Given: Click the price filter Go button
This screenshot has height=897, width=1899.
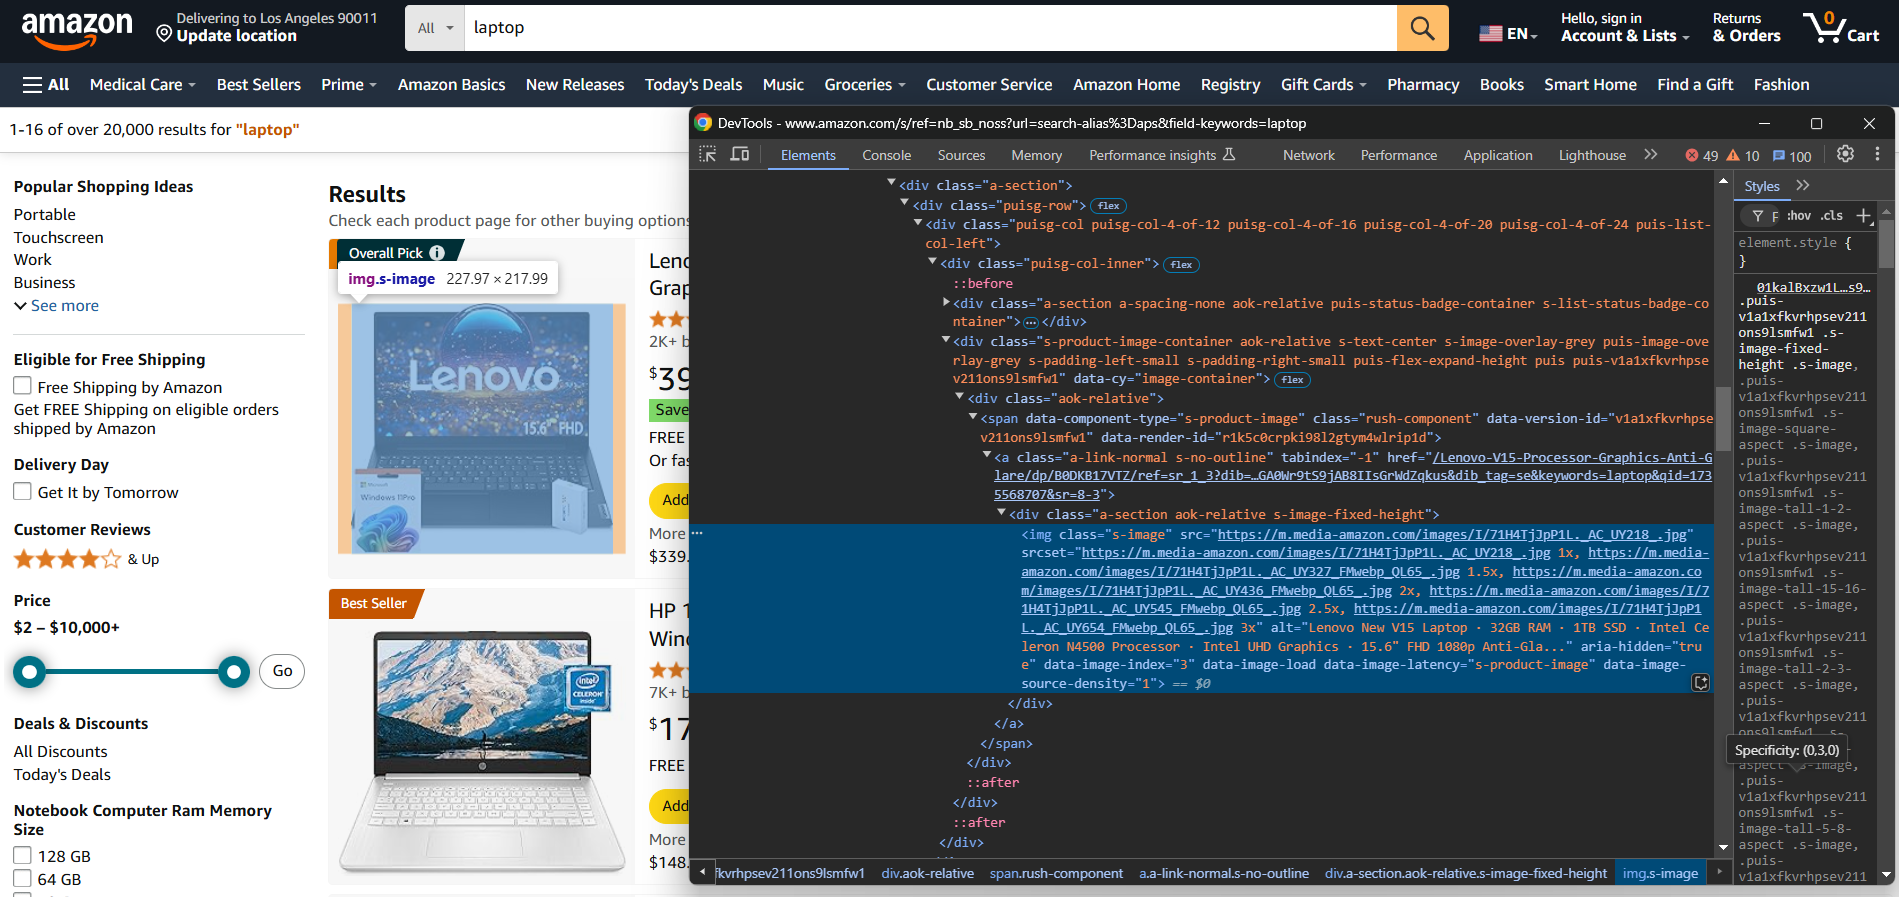Looking at the screenshot, I should coord(282,671).
